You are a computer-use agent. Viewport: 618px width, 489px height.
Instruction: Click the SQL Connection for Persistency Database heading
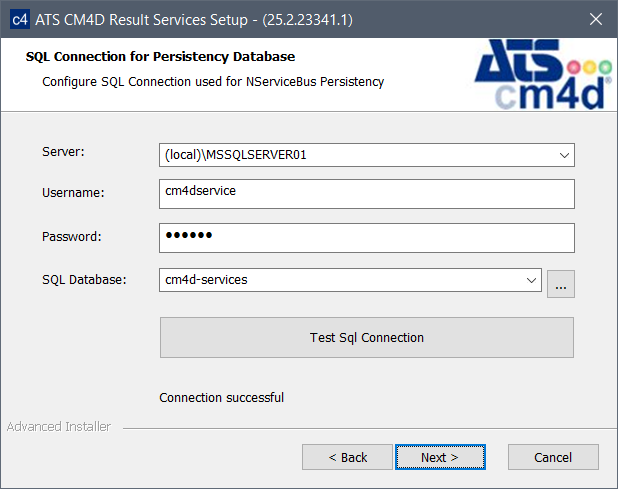160,57
